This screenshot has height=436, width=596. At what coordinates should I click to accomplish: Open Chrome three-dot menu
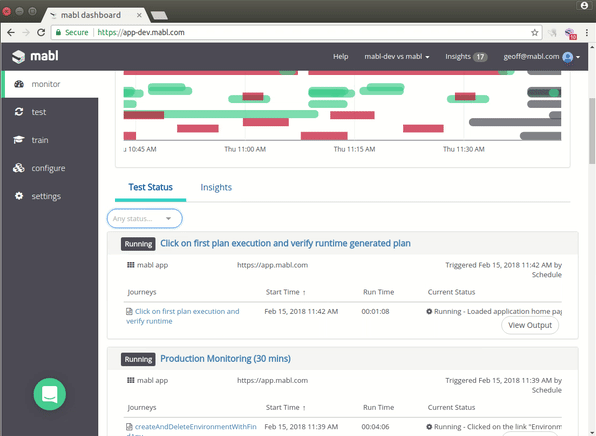pos(587,33)
